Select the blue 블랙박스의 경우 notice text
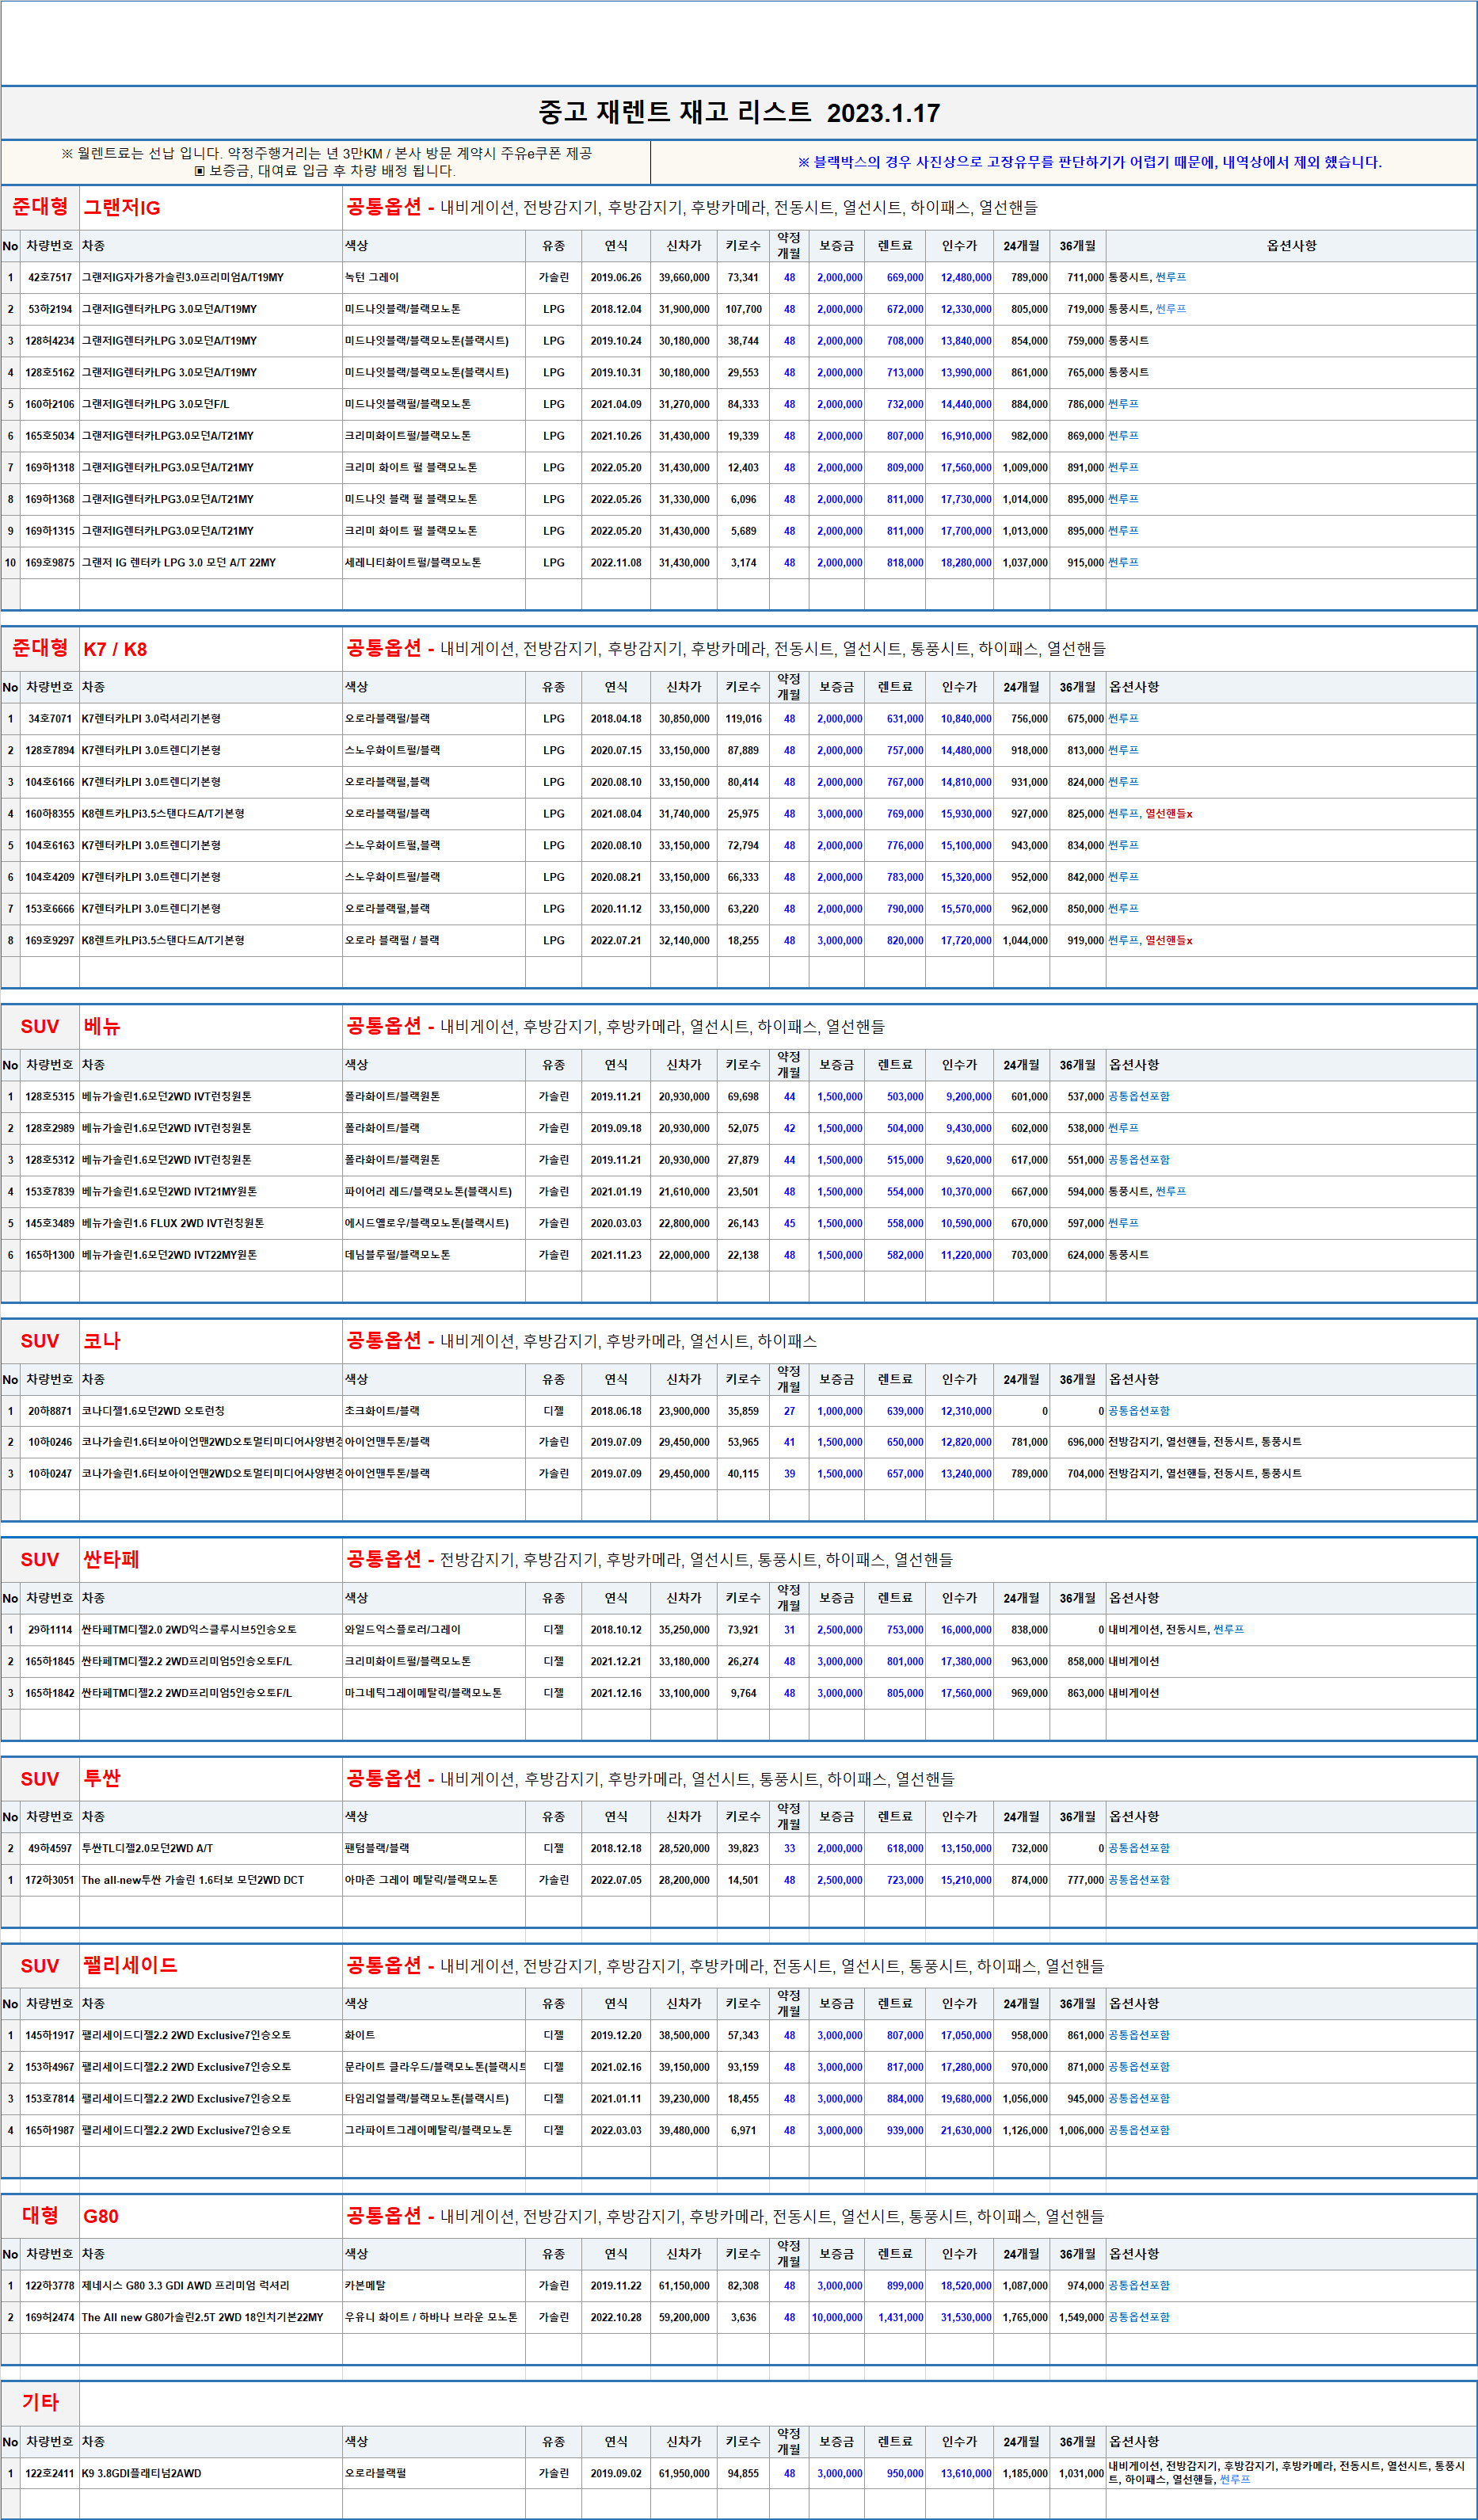Screen dimensions: 1478x2520 point(1089,162)
